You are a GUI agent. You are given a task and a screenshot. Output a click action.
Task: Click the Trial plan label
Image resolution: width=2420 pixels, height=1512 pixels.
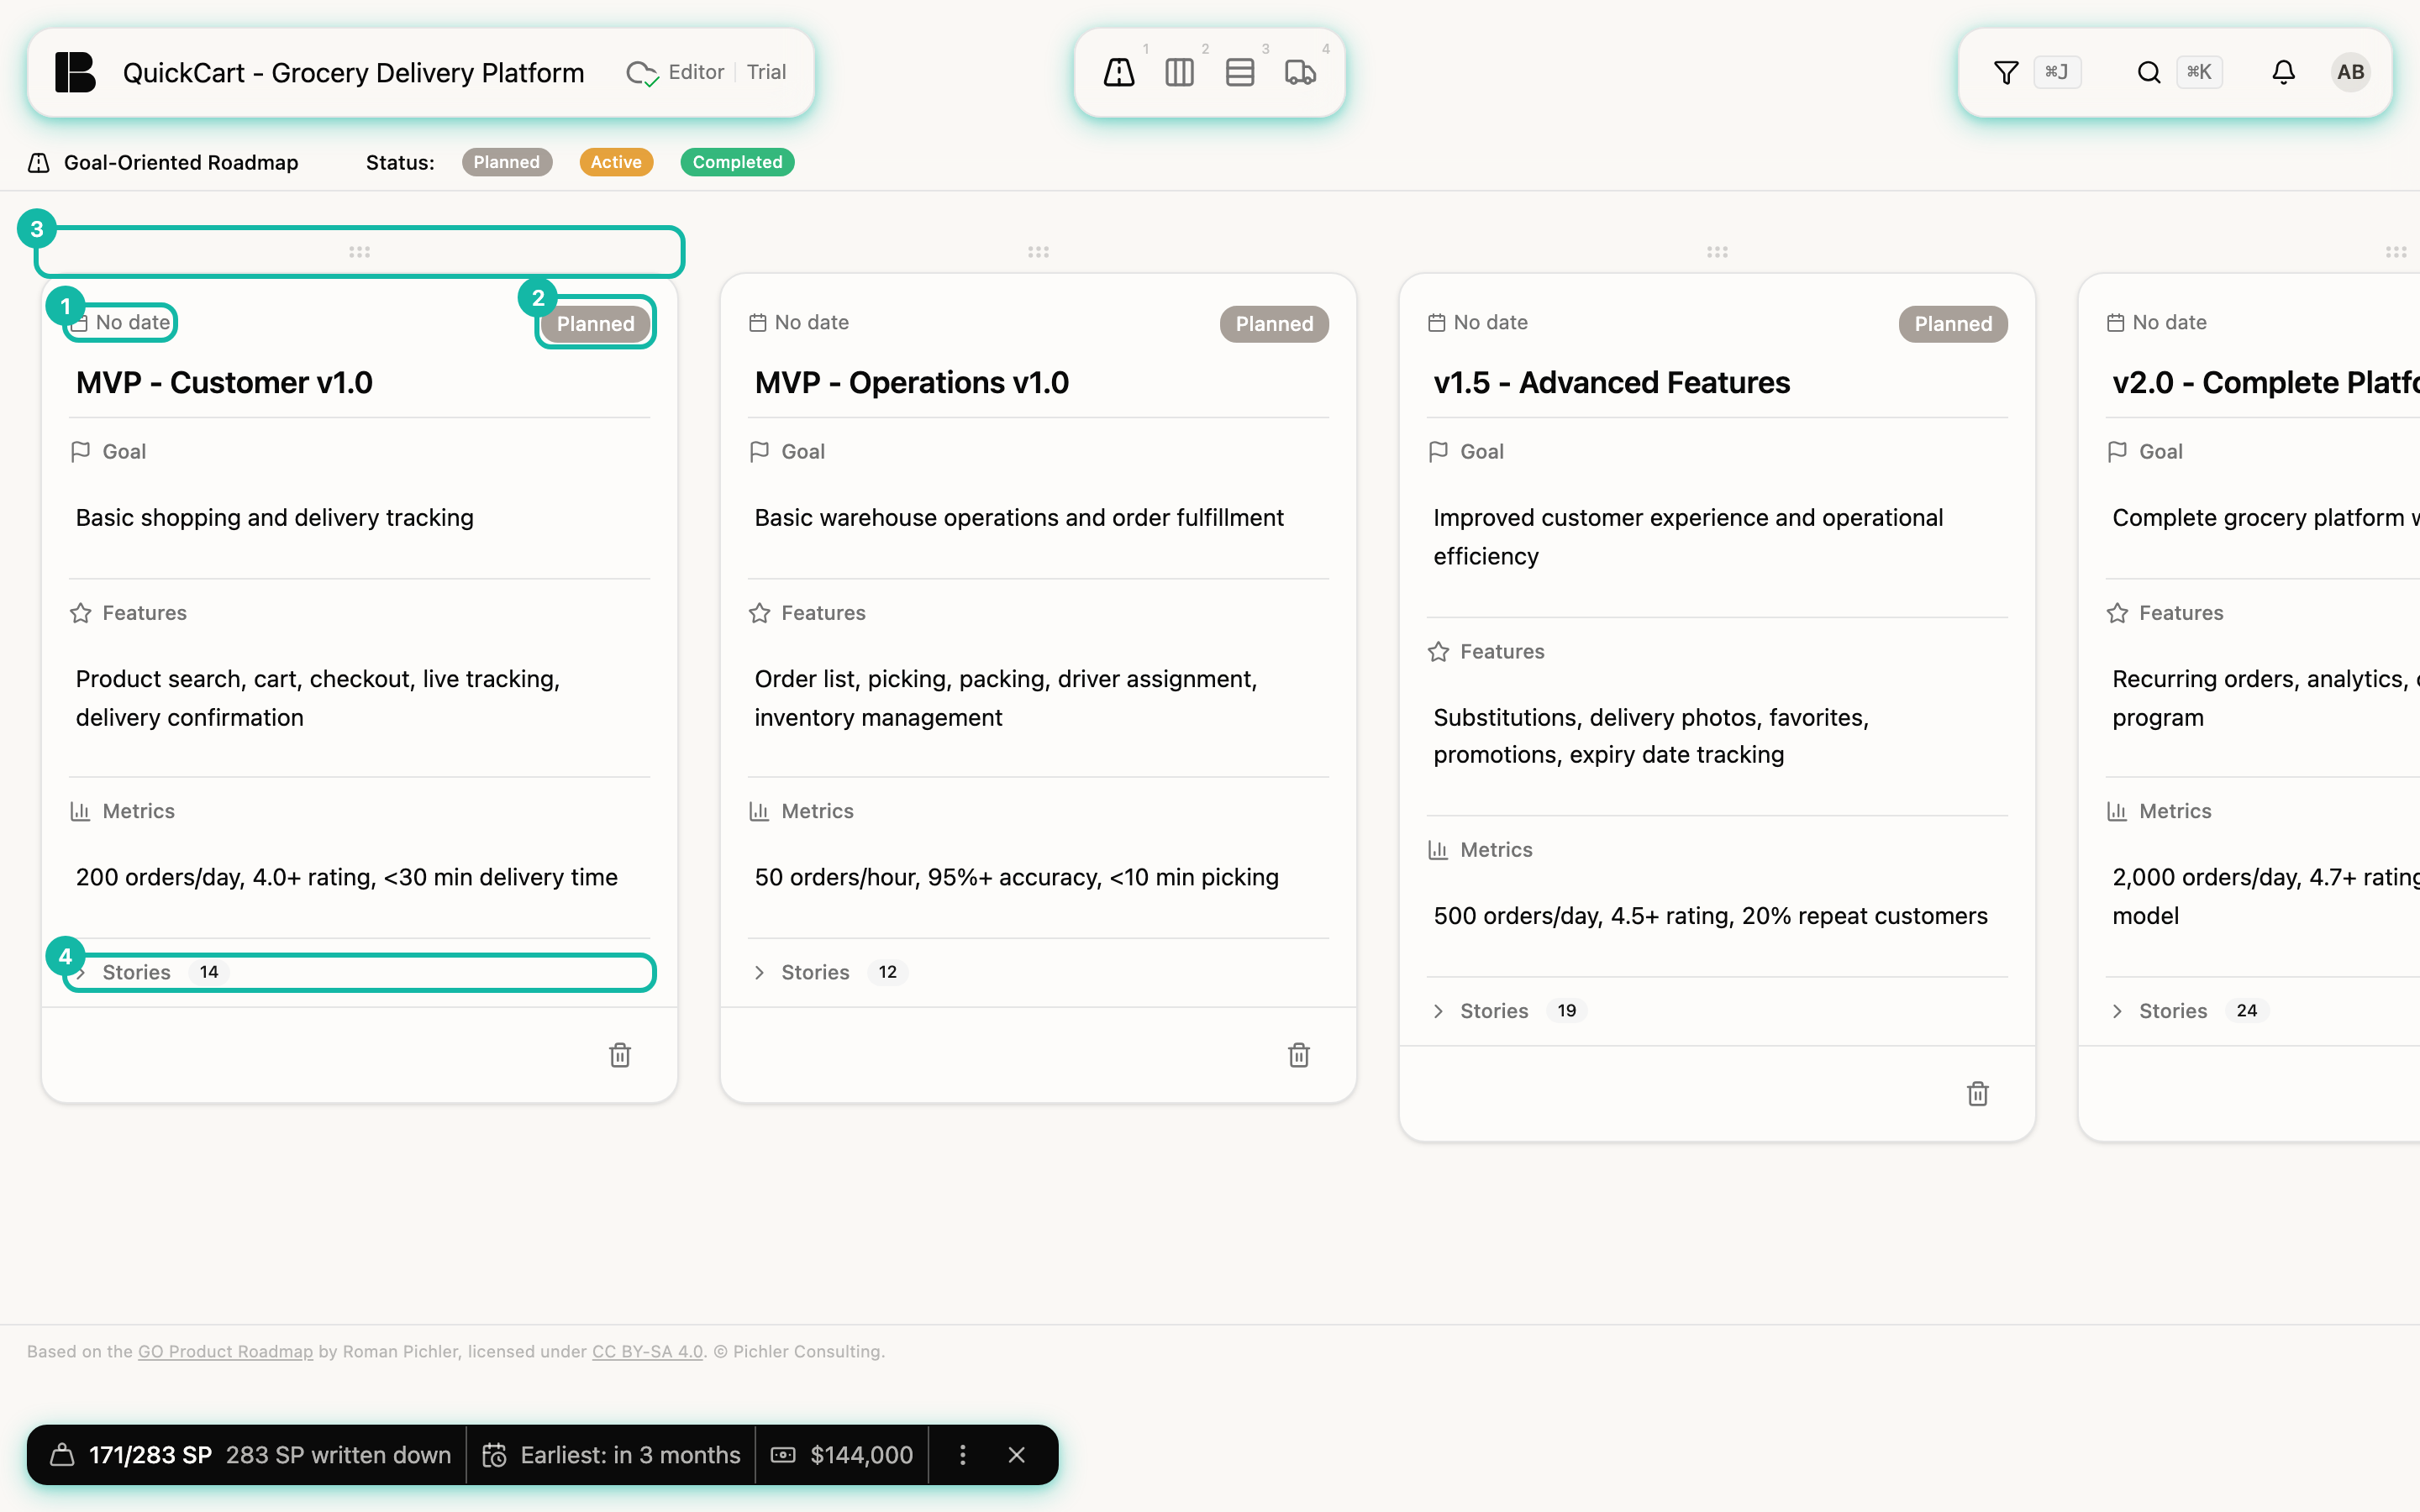766,72
